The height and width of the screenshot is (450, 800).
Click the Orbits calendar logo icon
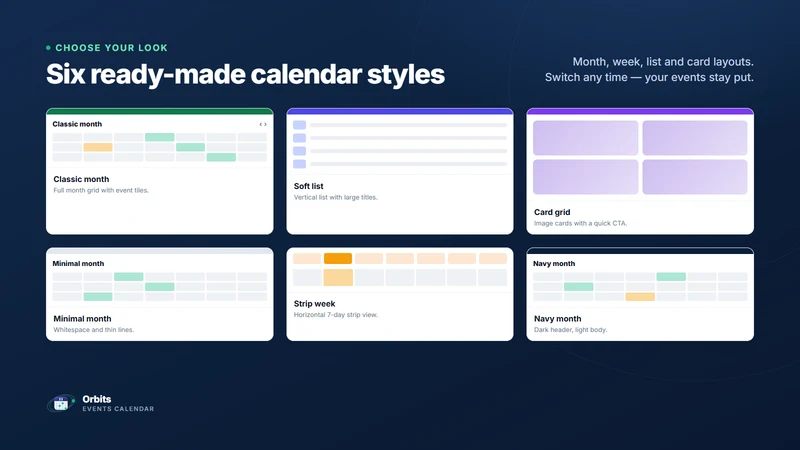coord(61,403)
